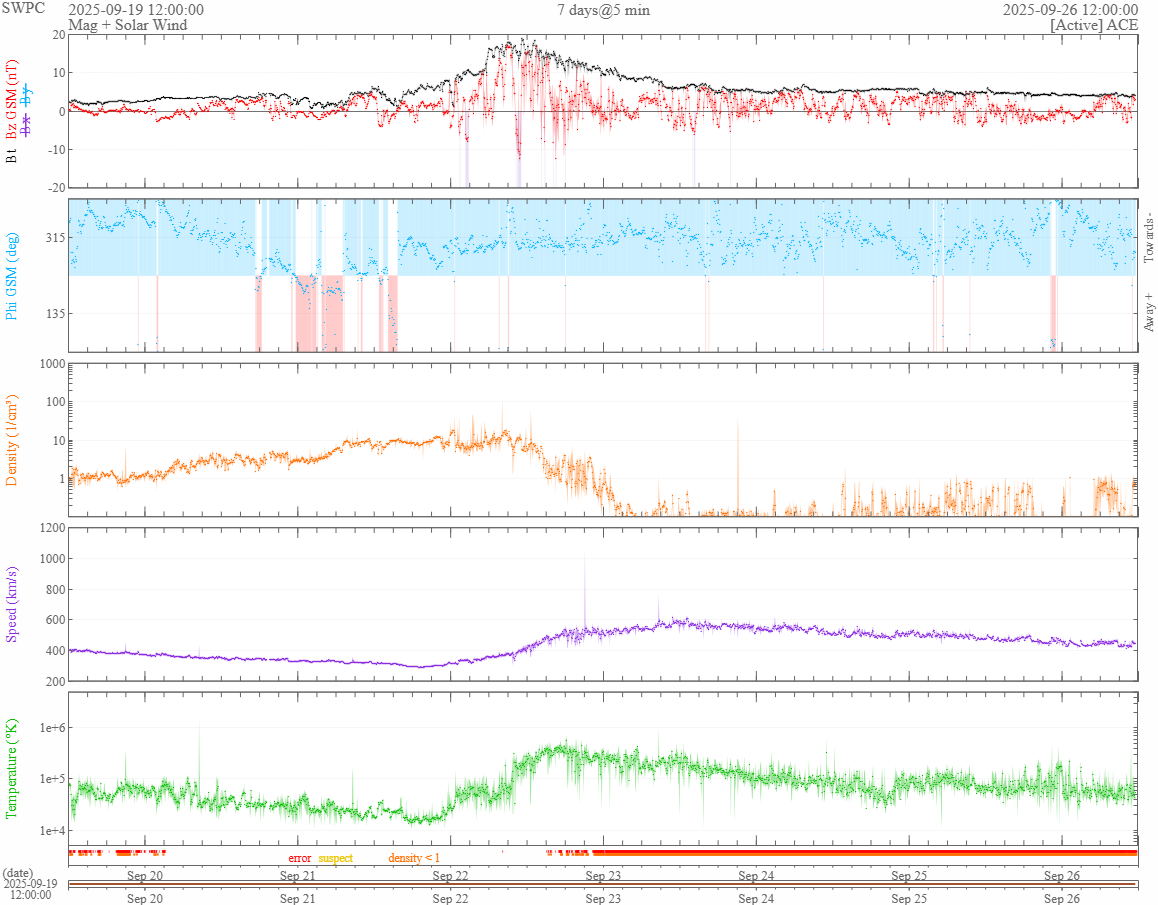Click the 1e+6 tick on the Temperature axis
The height and width of the screenshot is (905, 1158).
[52, 728]
